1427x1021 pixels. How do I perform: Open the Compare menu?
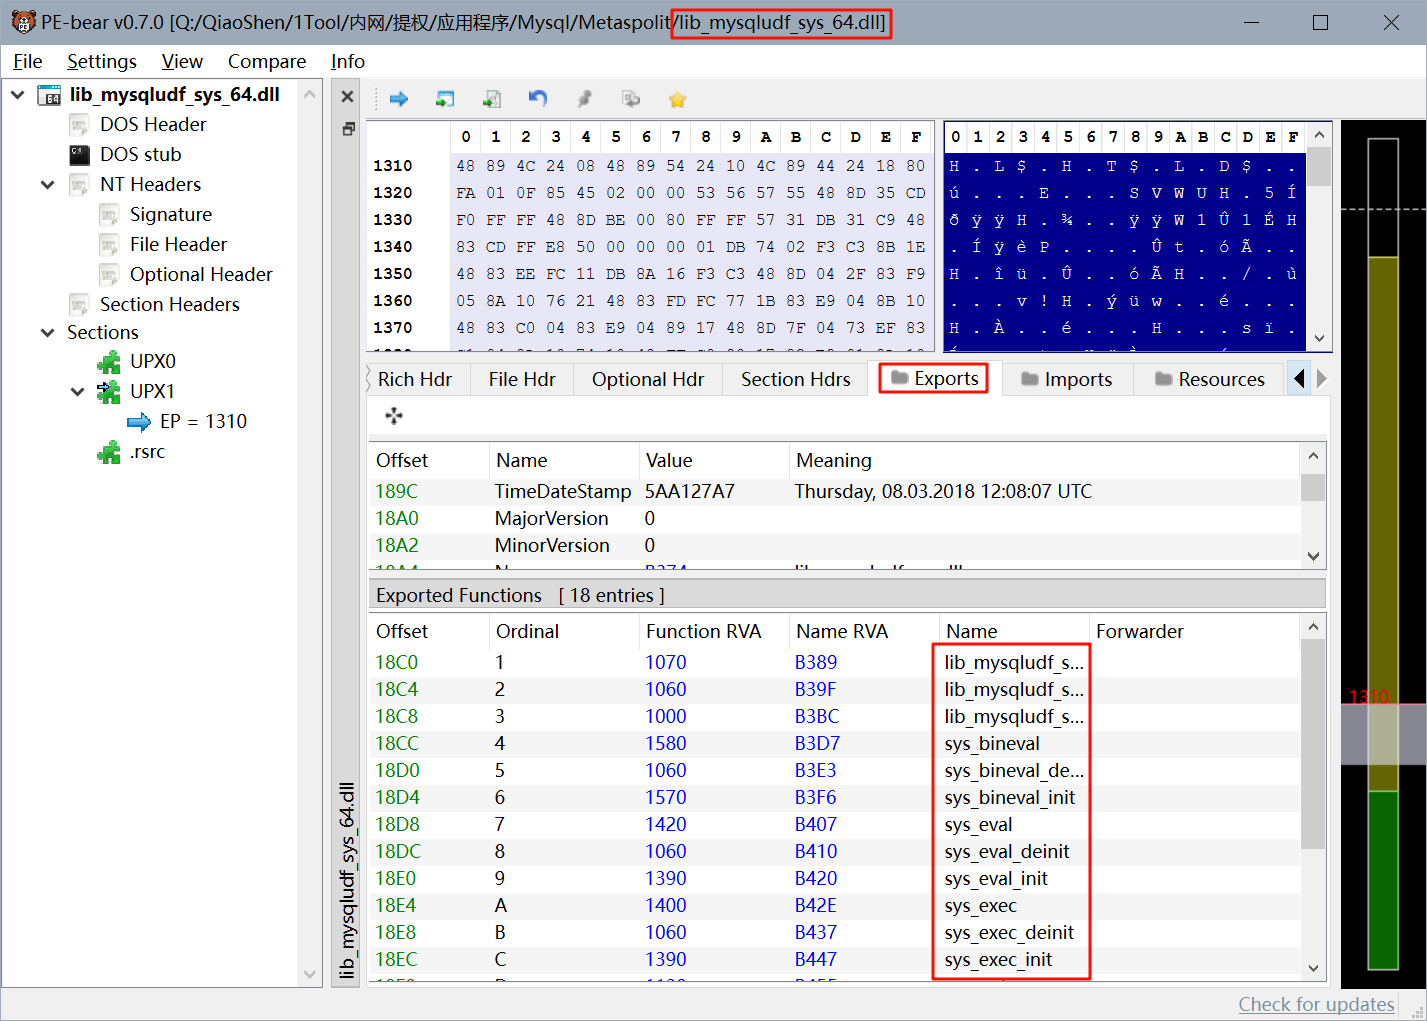(266, 62)
